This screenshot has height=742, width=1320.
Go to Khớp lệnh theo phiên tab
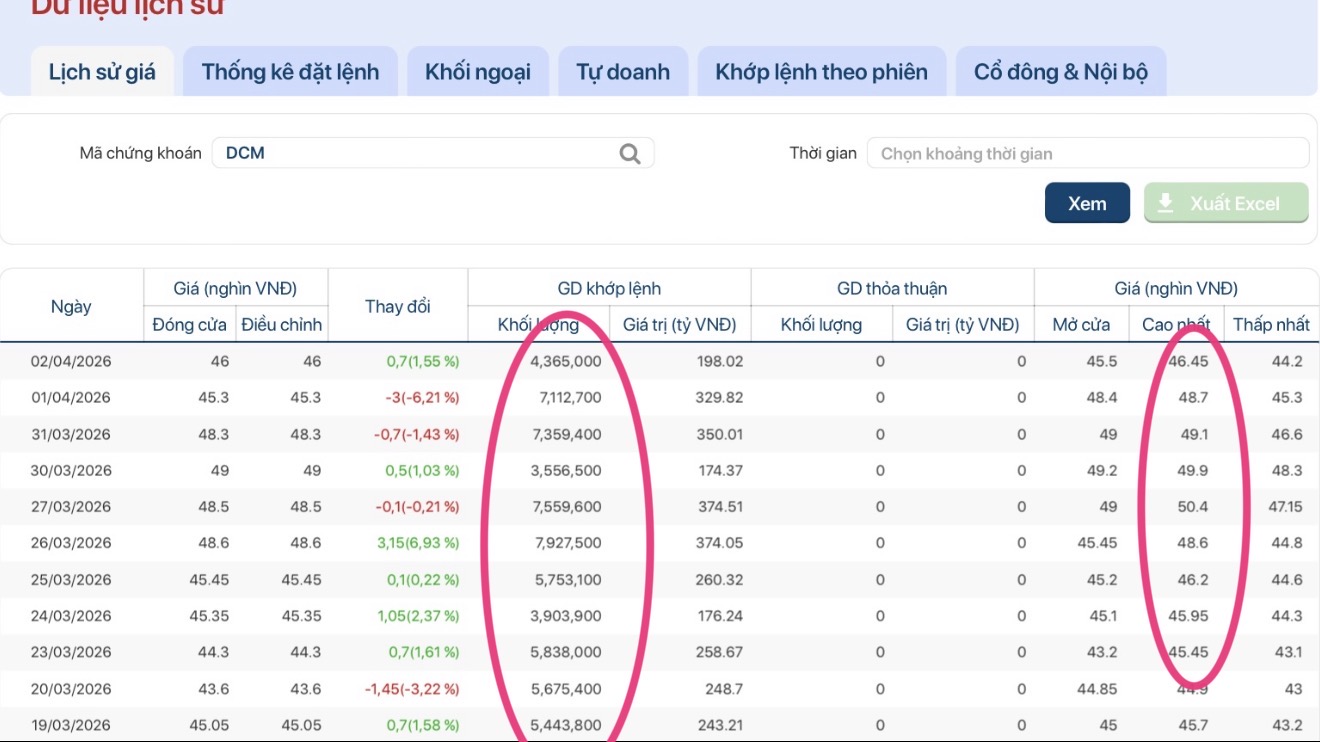821,72
